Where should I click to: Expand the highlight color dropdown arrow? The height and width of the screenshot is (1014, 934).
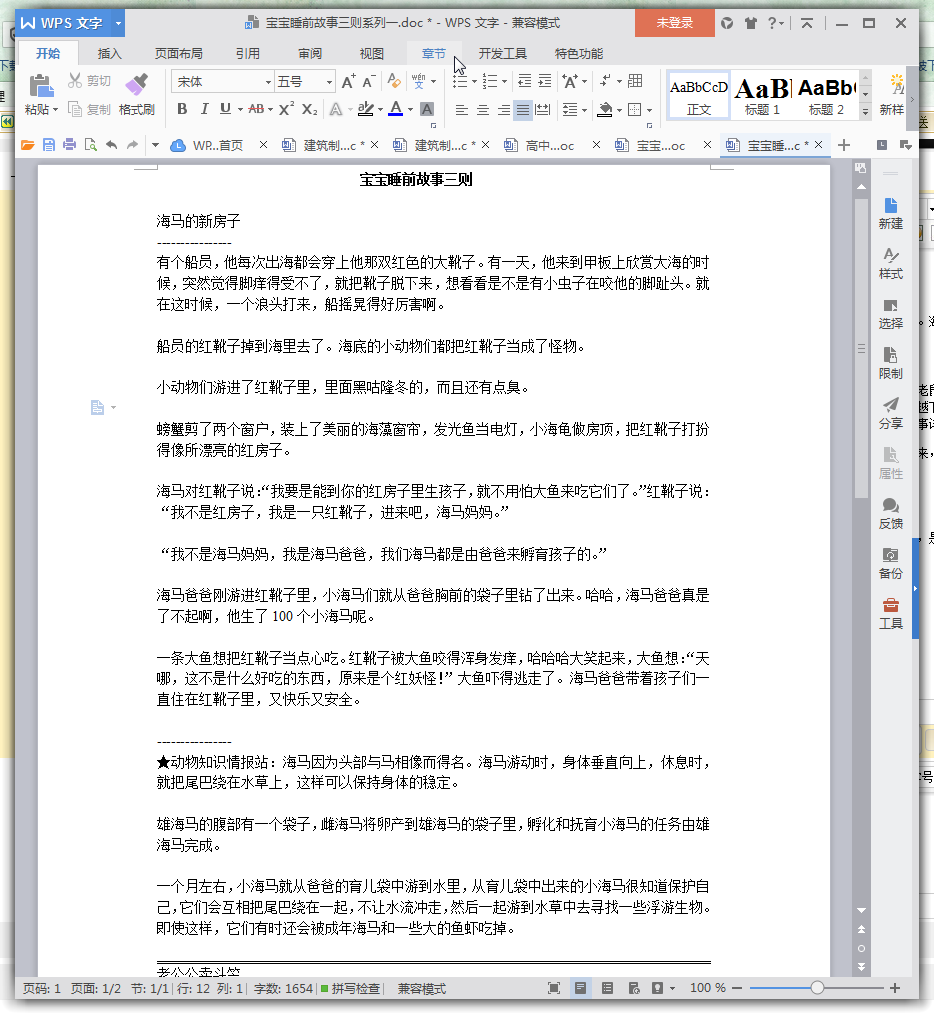coord(380,109)
